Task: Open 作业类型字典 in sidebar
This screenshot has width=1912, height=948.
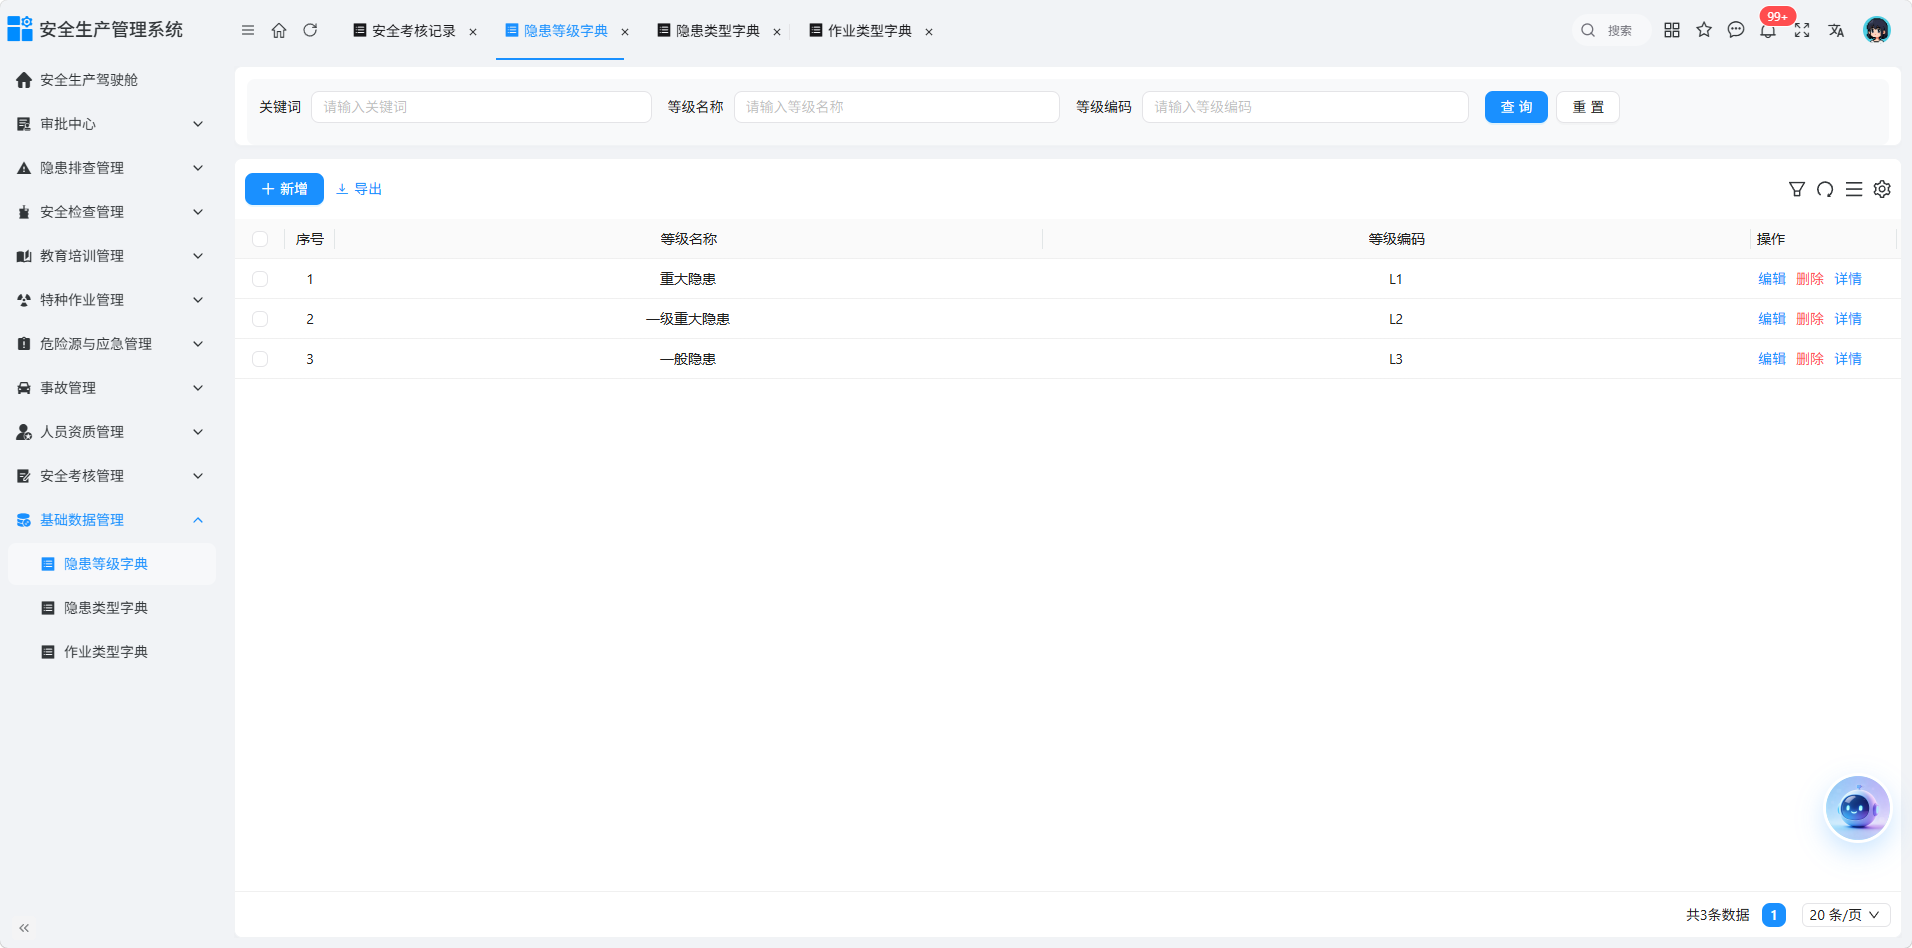Action: pyautogui.click(x=111, y=652)
